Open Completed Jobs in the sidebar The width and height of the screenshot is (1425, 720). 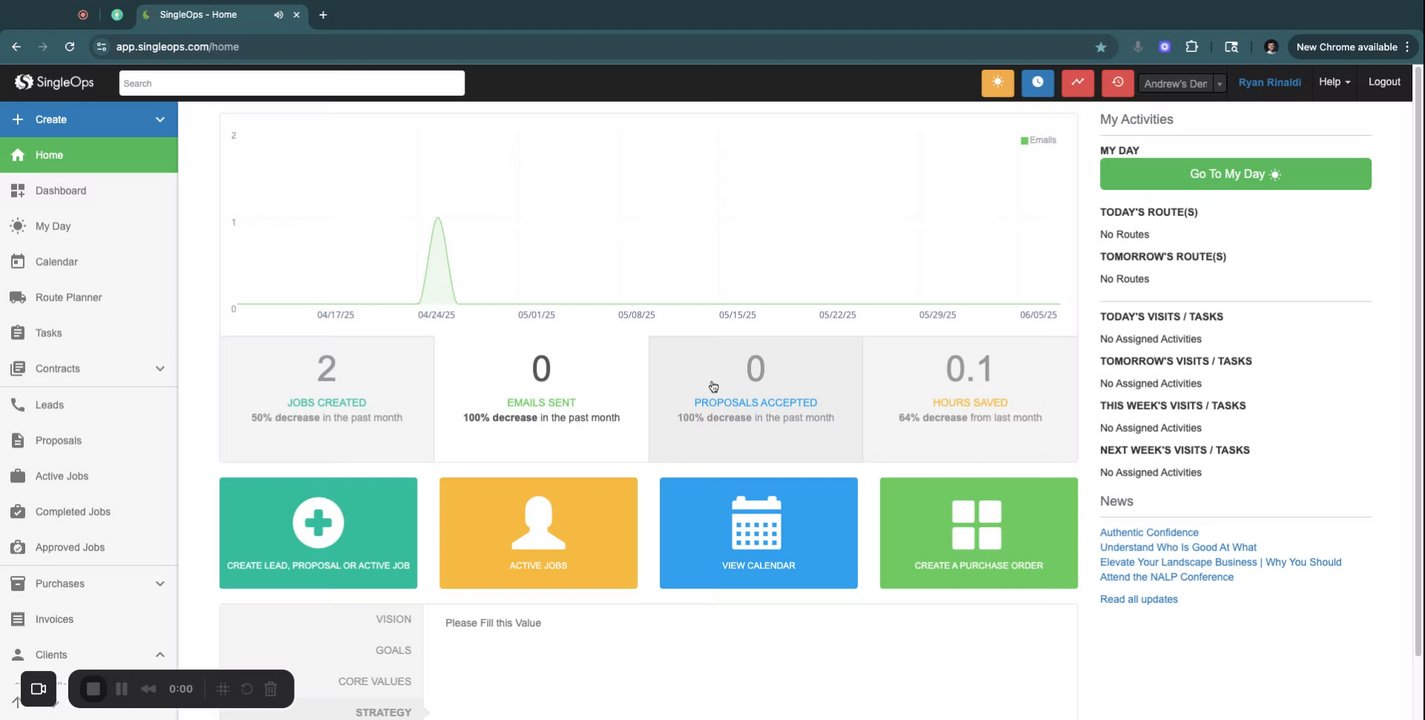tap(89, 512)
